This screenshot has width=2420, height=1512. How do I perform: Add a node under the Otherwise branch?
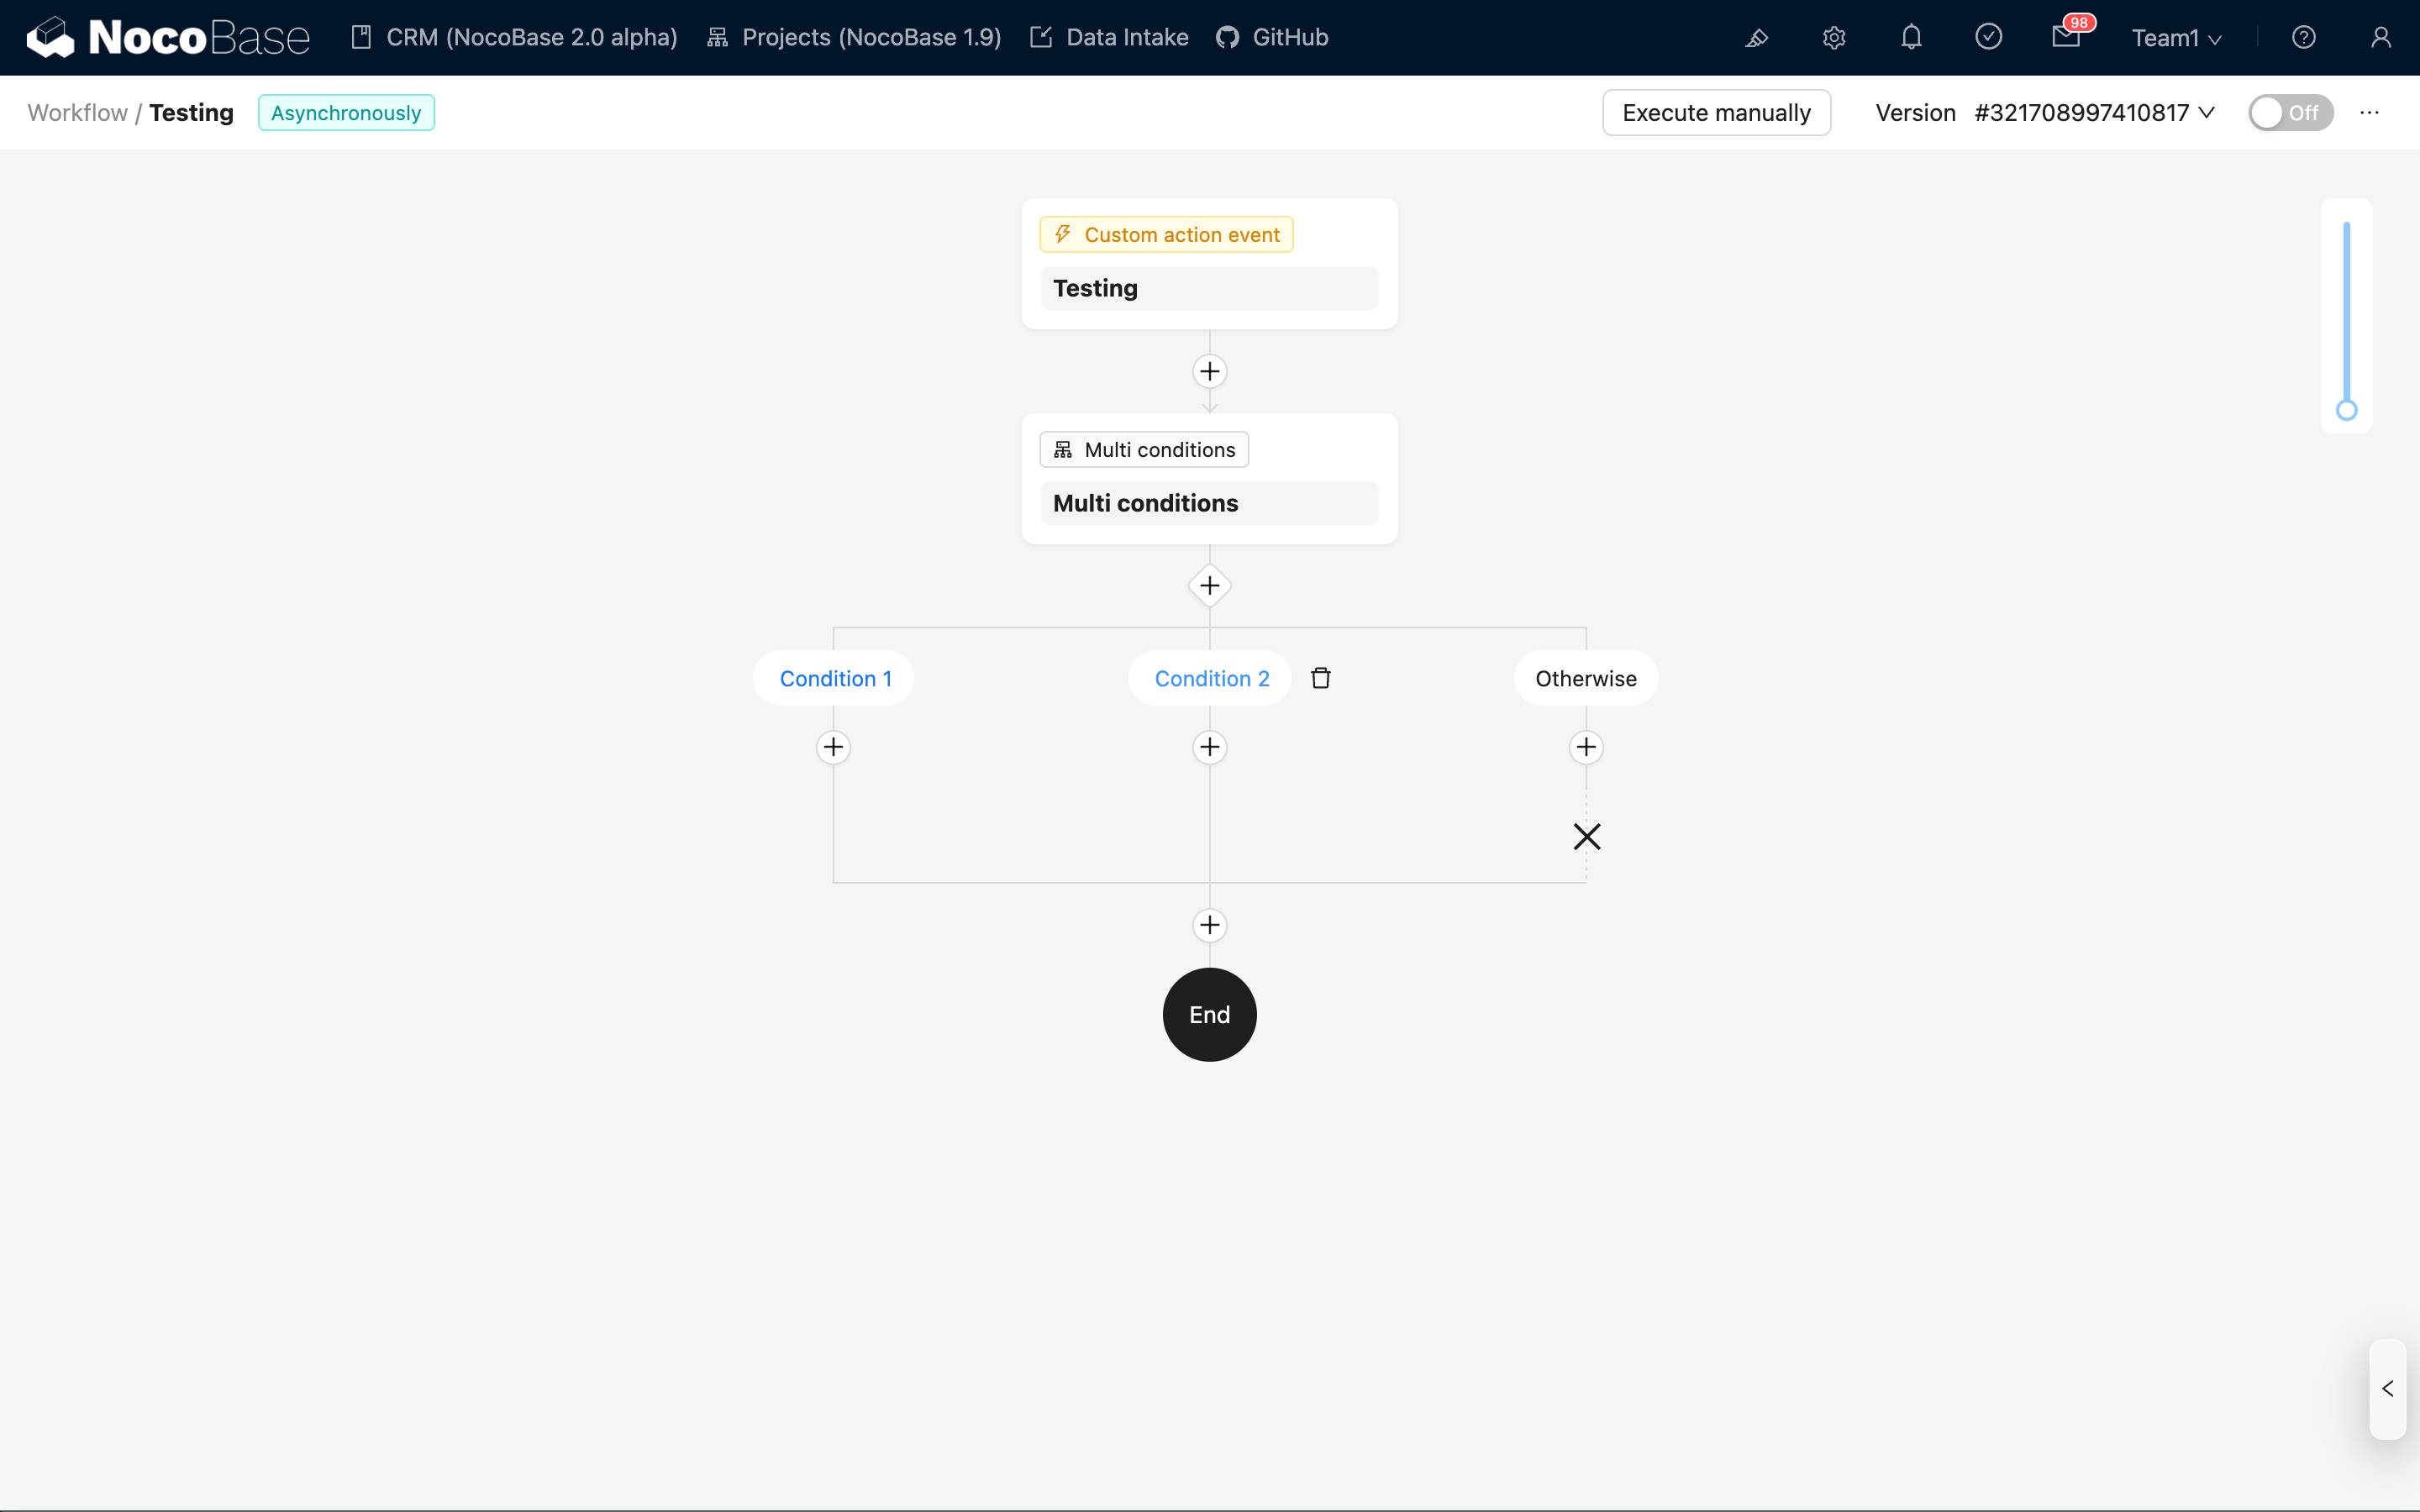[1586, 747]
